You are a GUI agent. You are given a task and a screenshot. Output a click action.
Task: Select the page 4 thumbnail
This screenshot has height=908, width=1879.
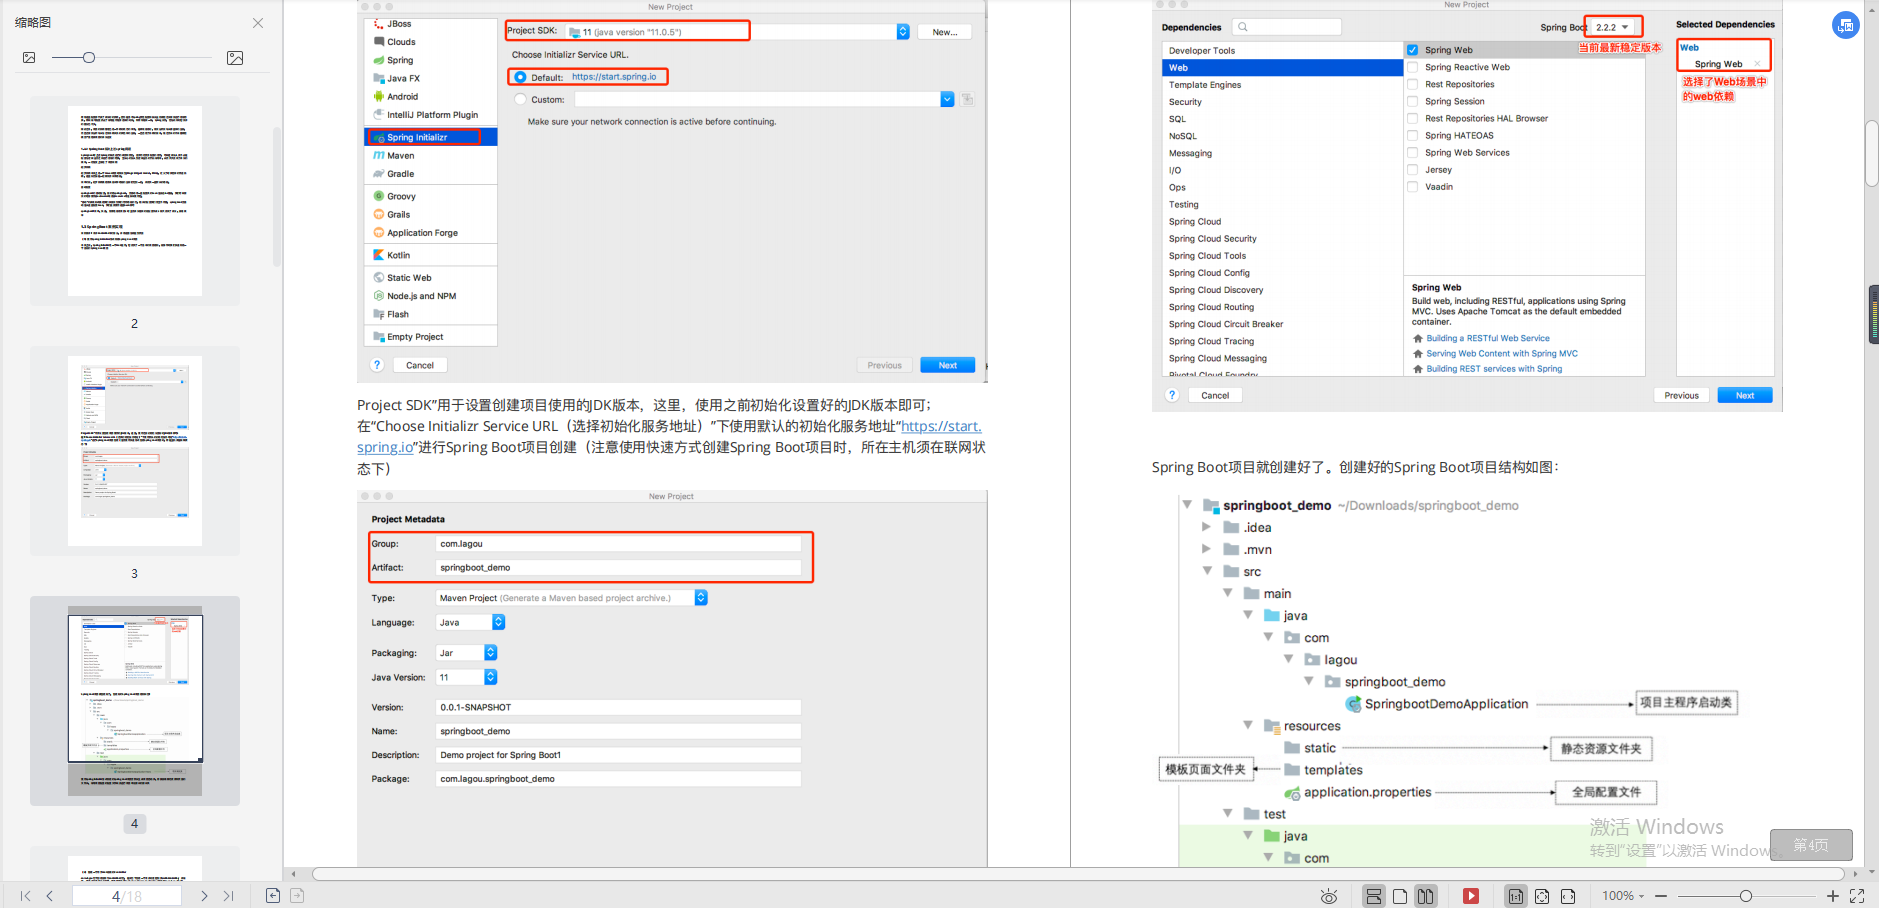pyautogui.click(x=135, y=701)
